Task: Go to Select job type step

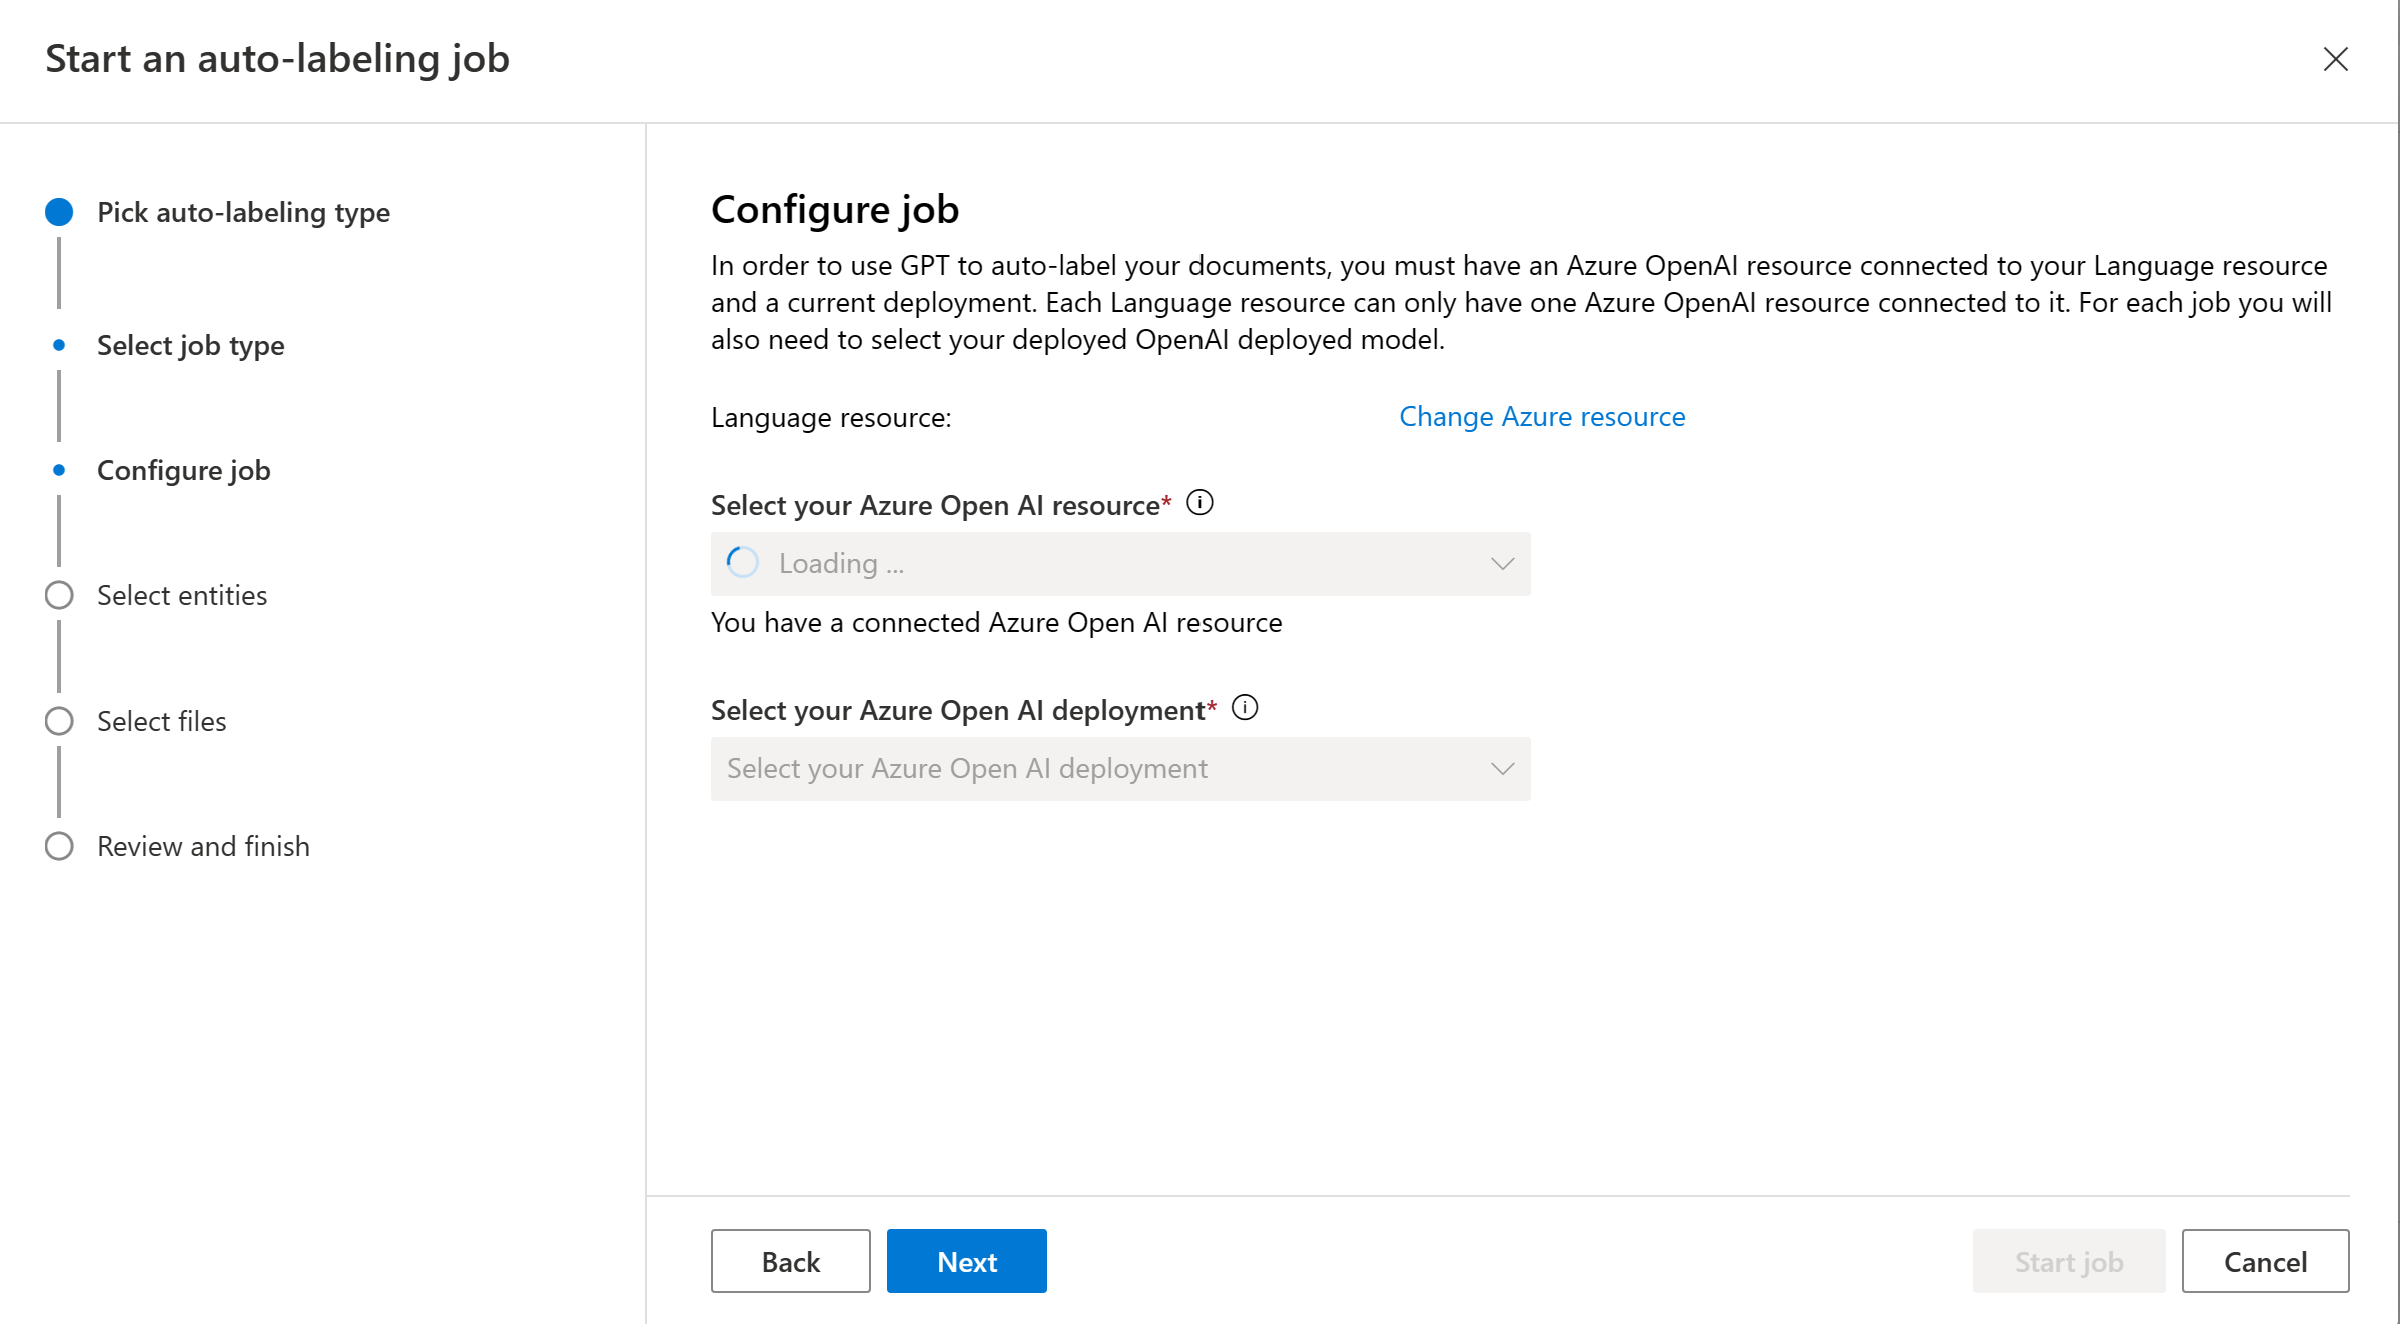Action: point(190,345)
